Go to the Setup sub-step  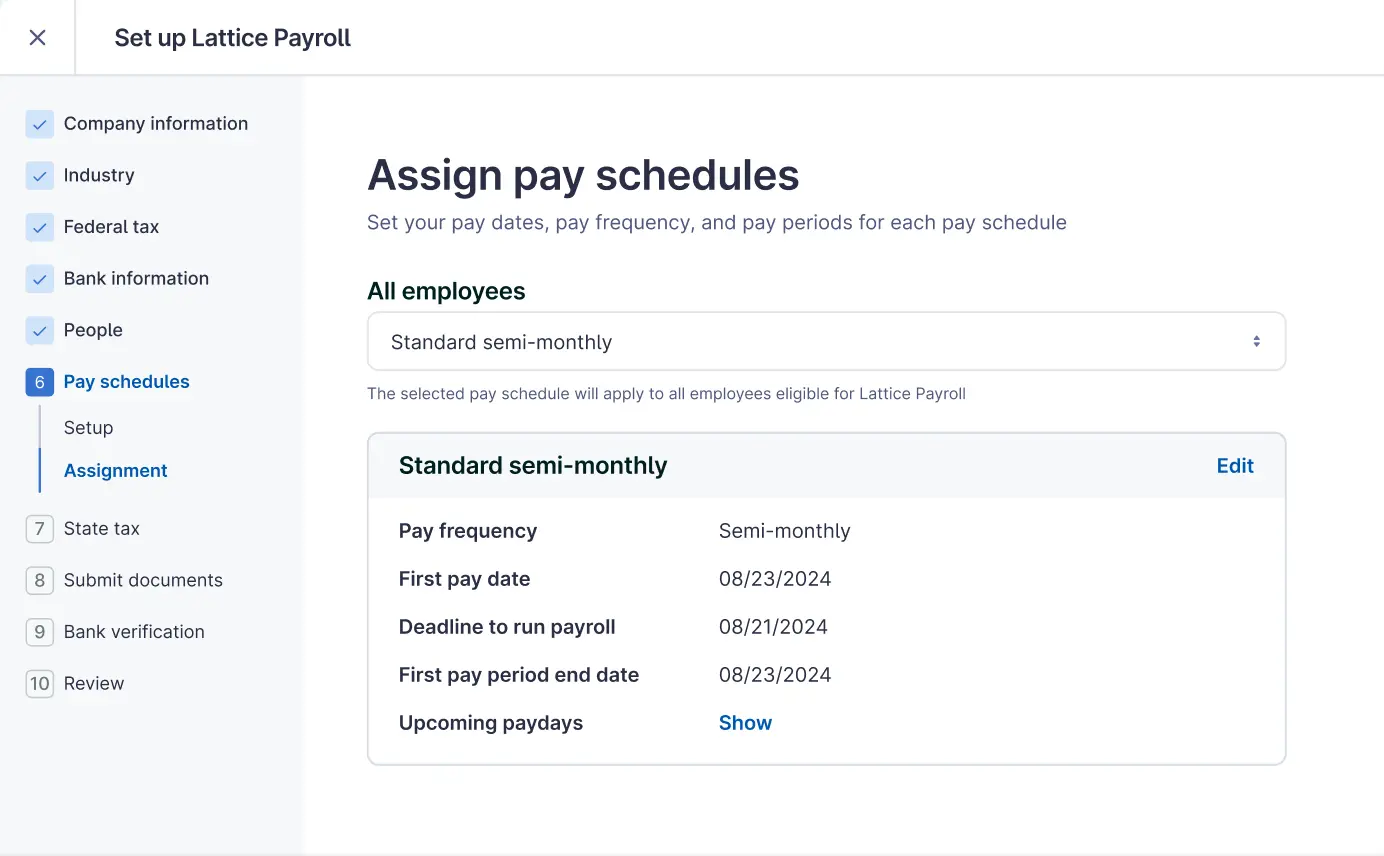coord(88,428)
